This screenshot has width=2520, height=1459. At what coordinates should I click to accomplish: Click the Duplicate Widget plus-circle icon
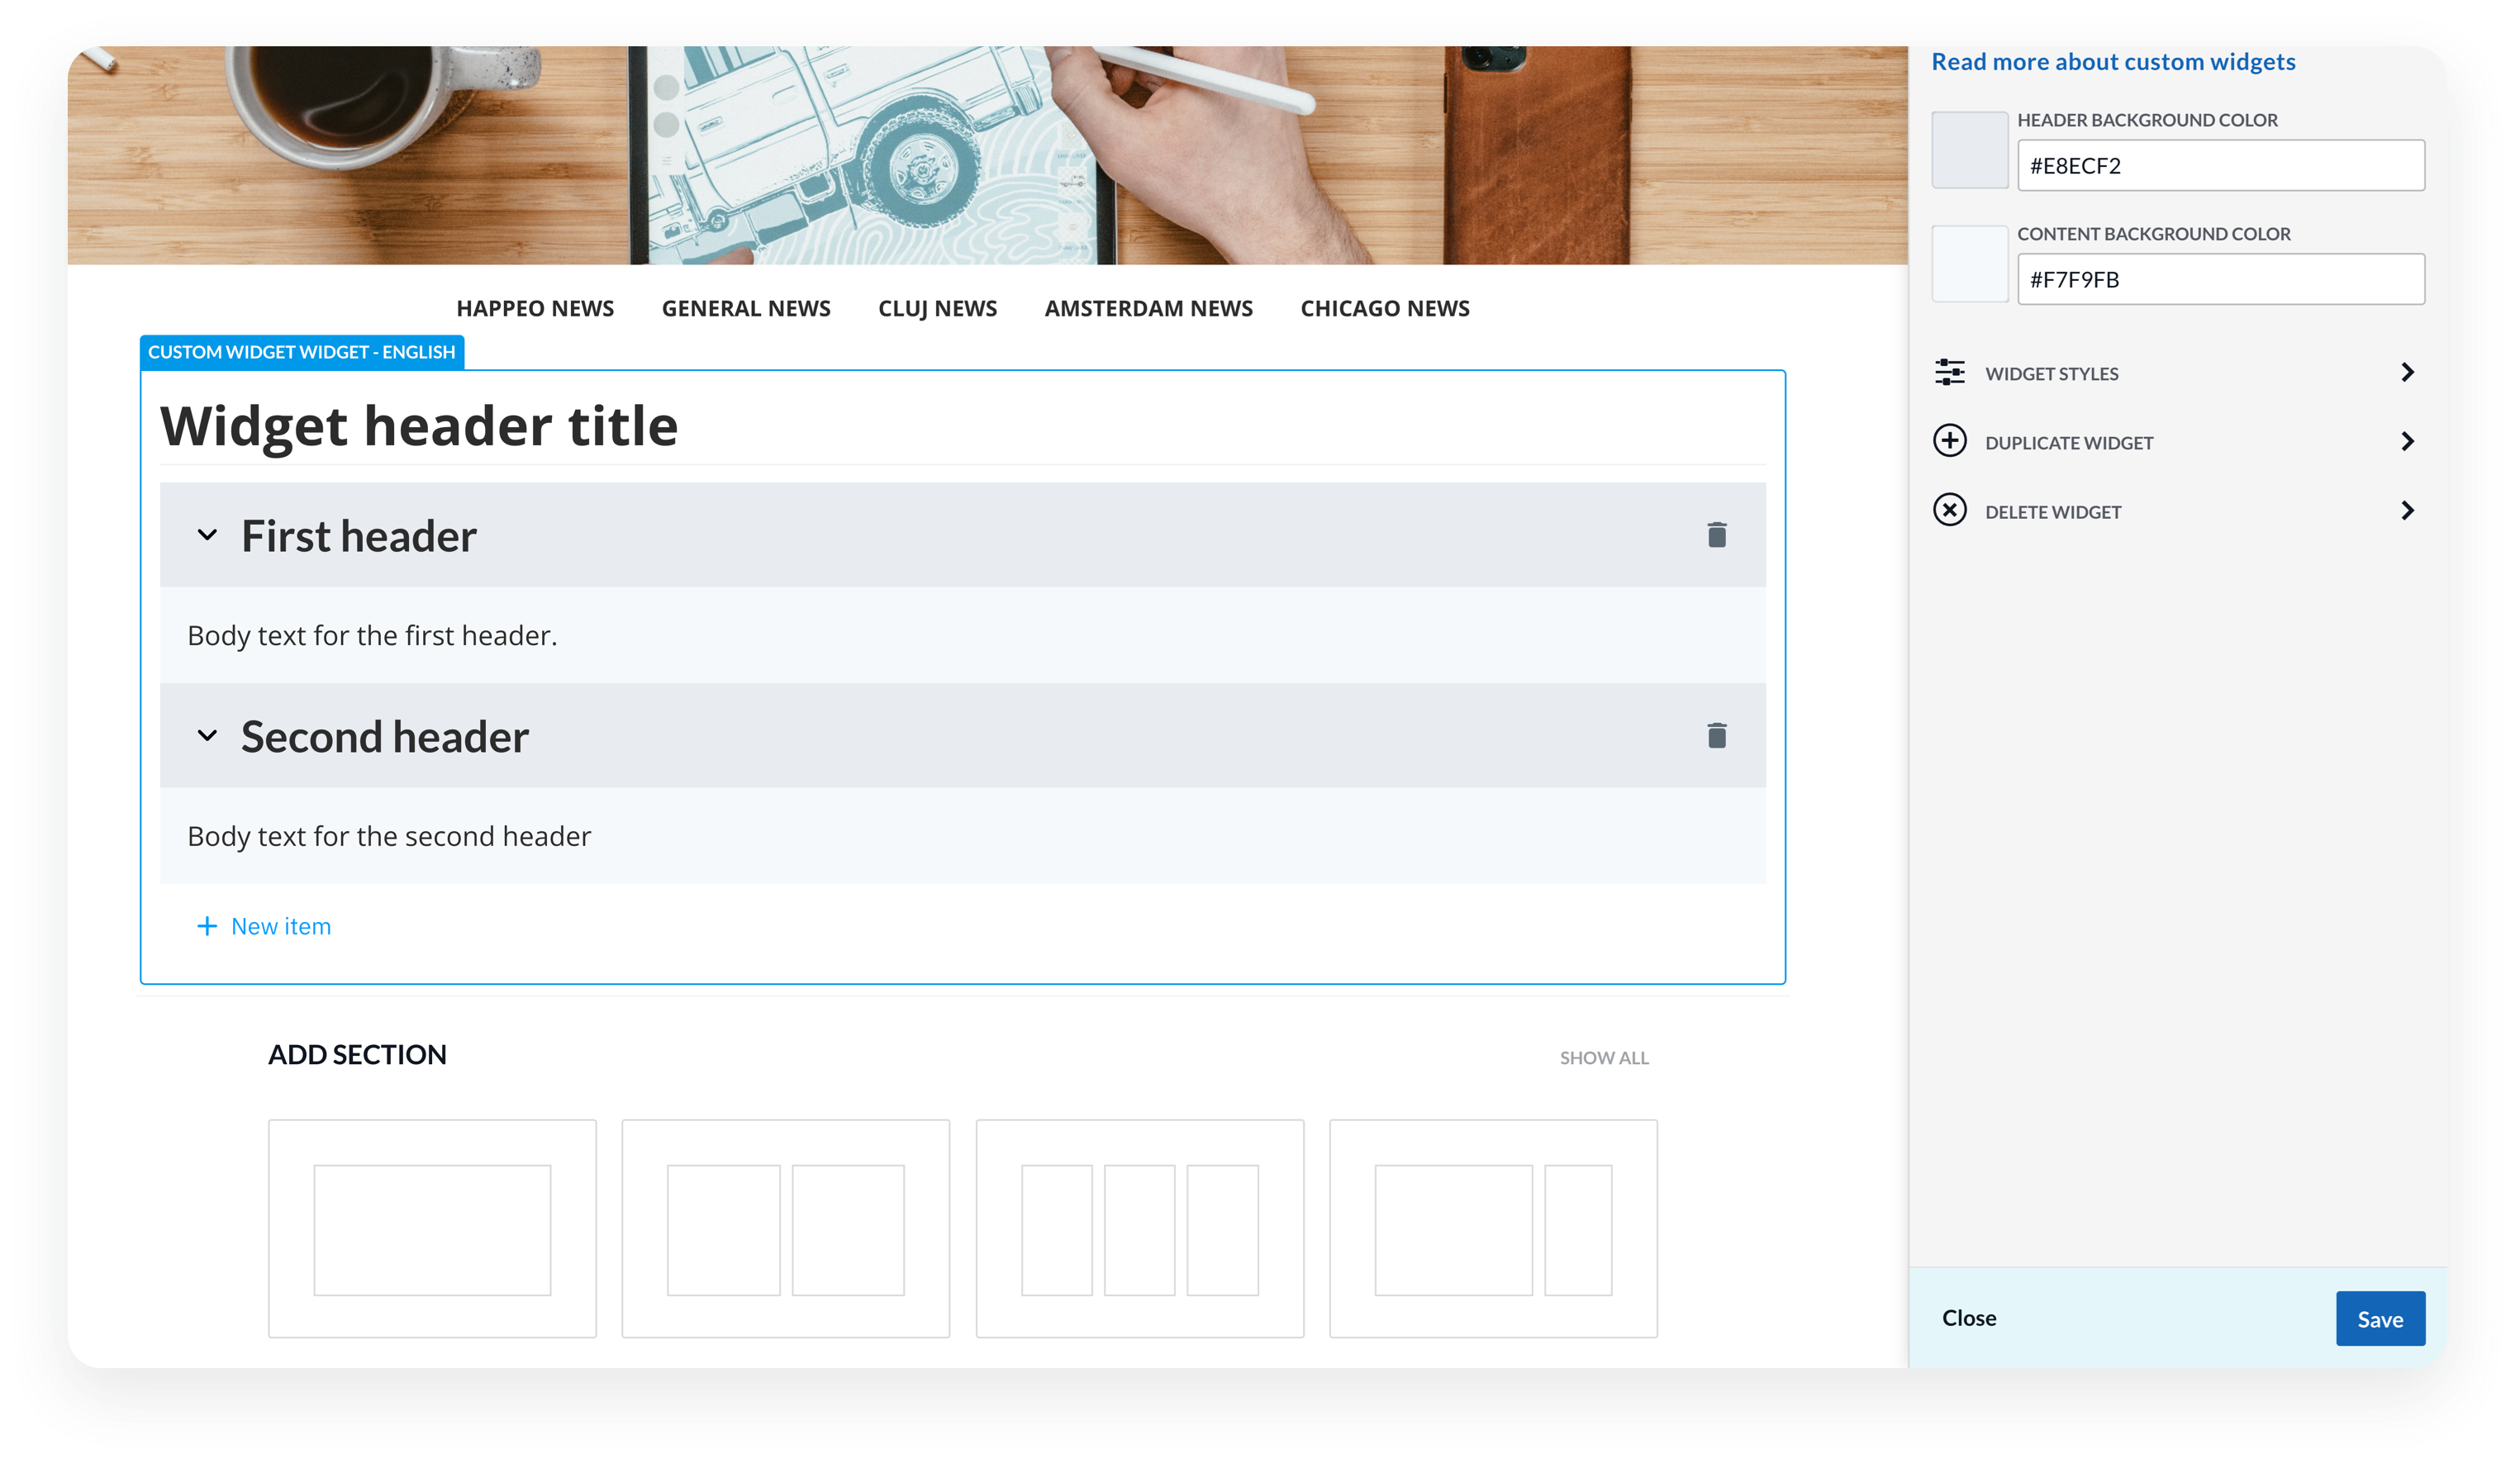(1949, 441)
